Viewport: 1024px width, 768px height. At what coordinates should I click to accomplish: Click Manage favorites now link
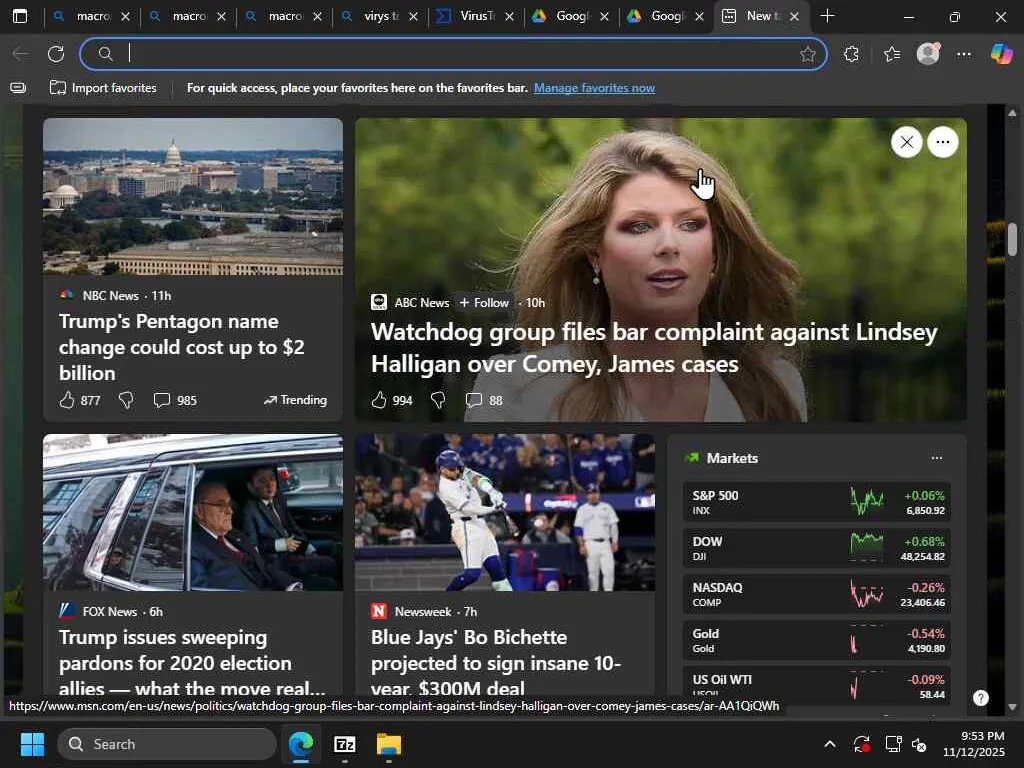click(594, 88)
